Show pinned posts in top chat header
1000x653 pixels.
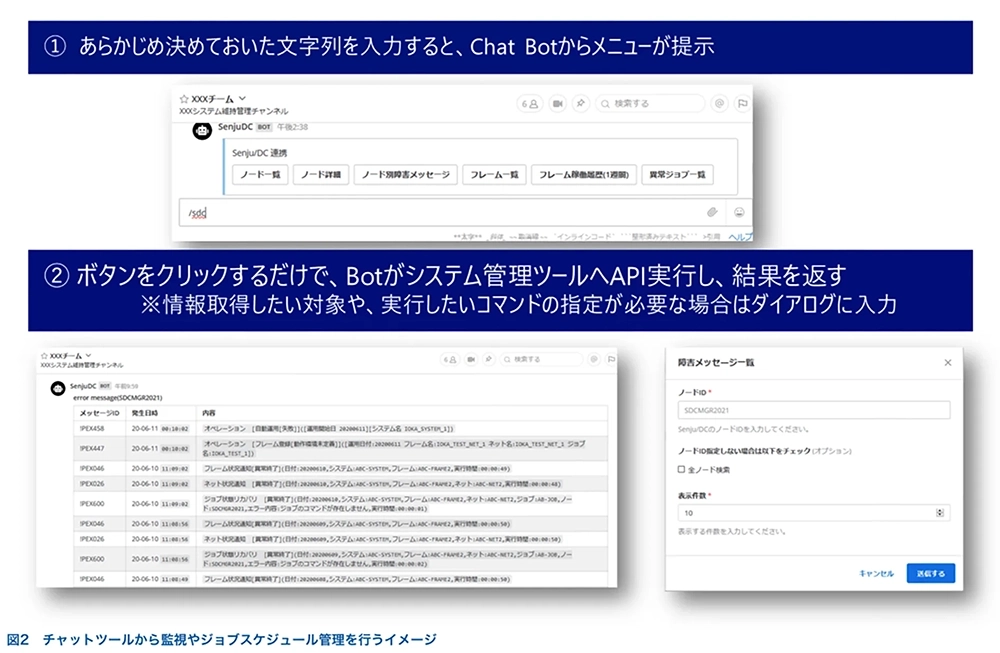(580, 103)
